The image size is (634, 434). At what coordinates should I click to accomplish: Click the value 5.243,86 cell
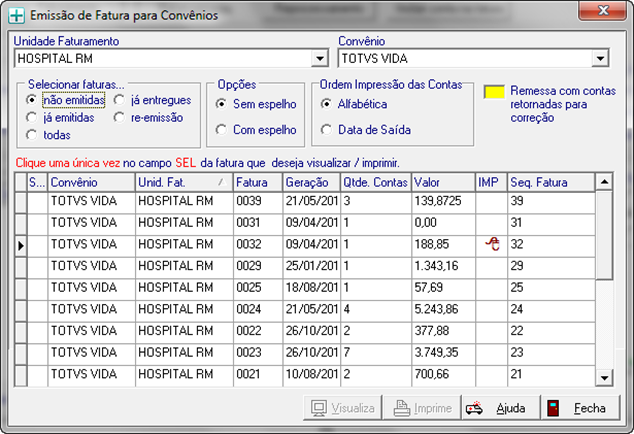point(443,311)
